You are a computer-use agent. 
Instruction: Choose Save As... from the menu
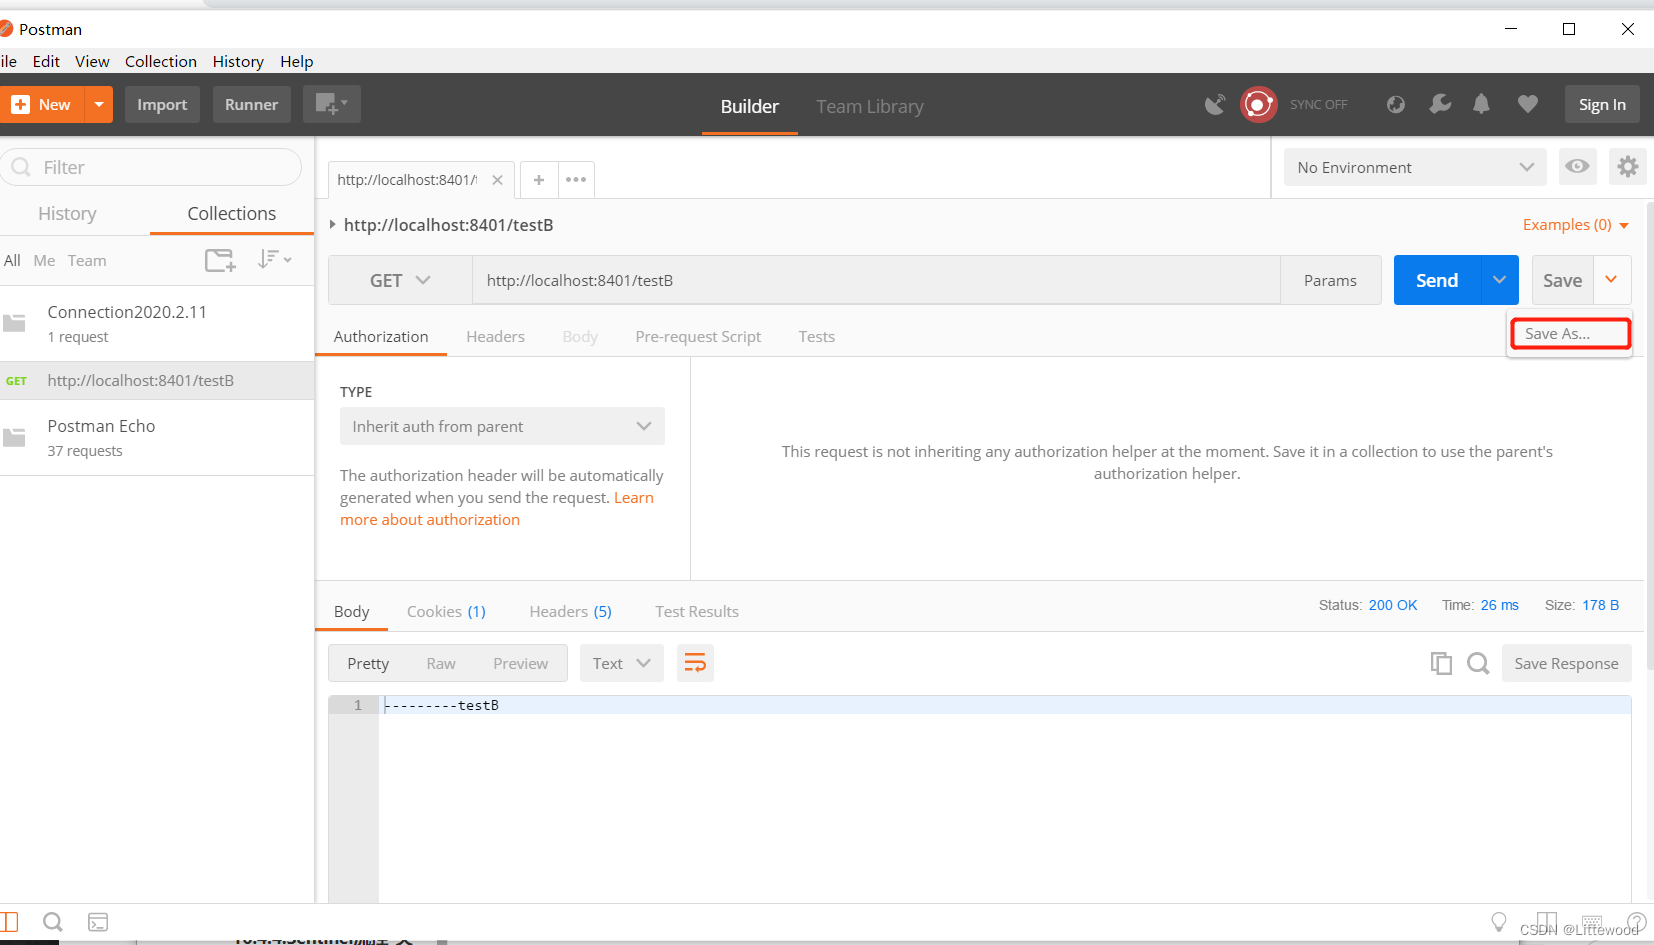(x=1570, y=334)
